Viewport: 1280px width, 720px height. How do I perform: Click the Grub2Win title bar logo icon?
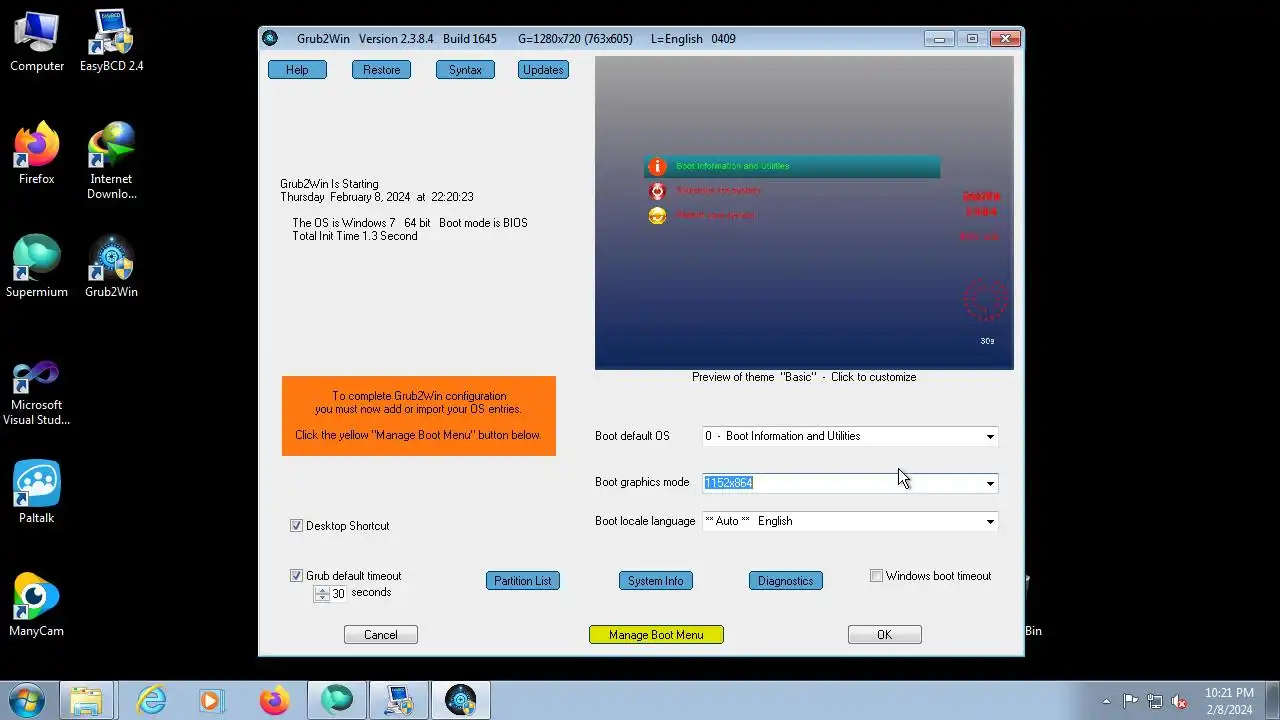[x=270, y=39]
